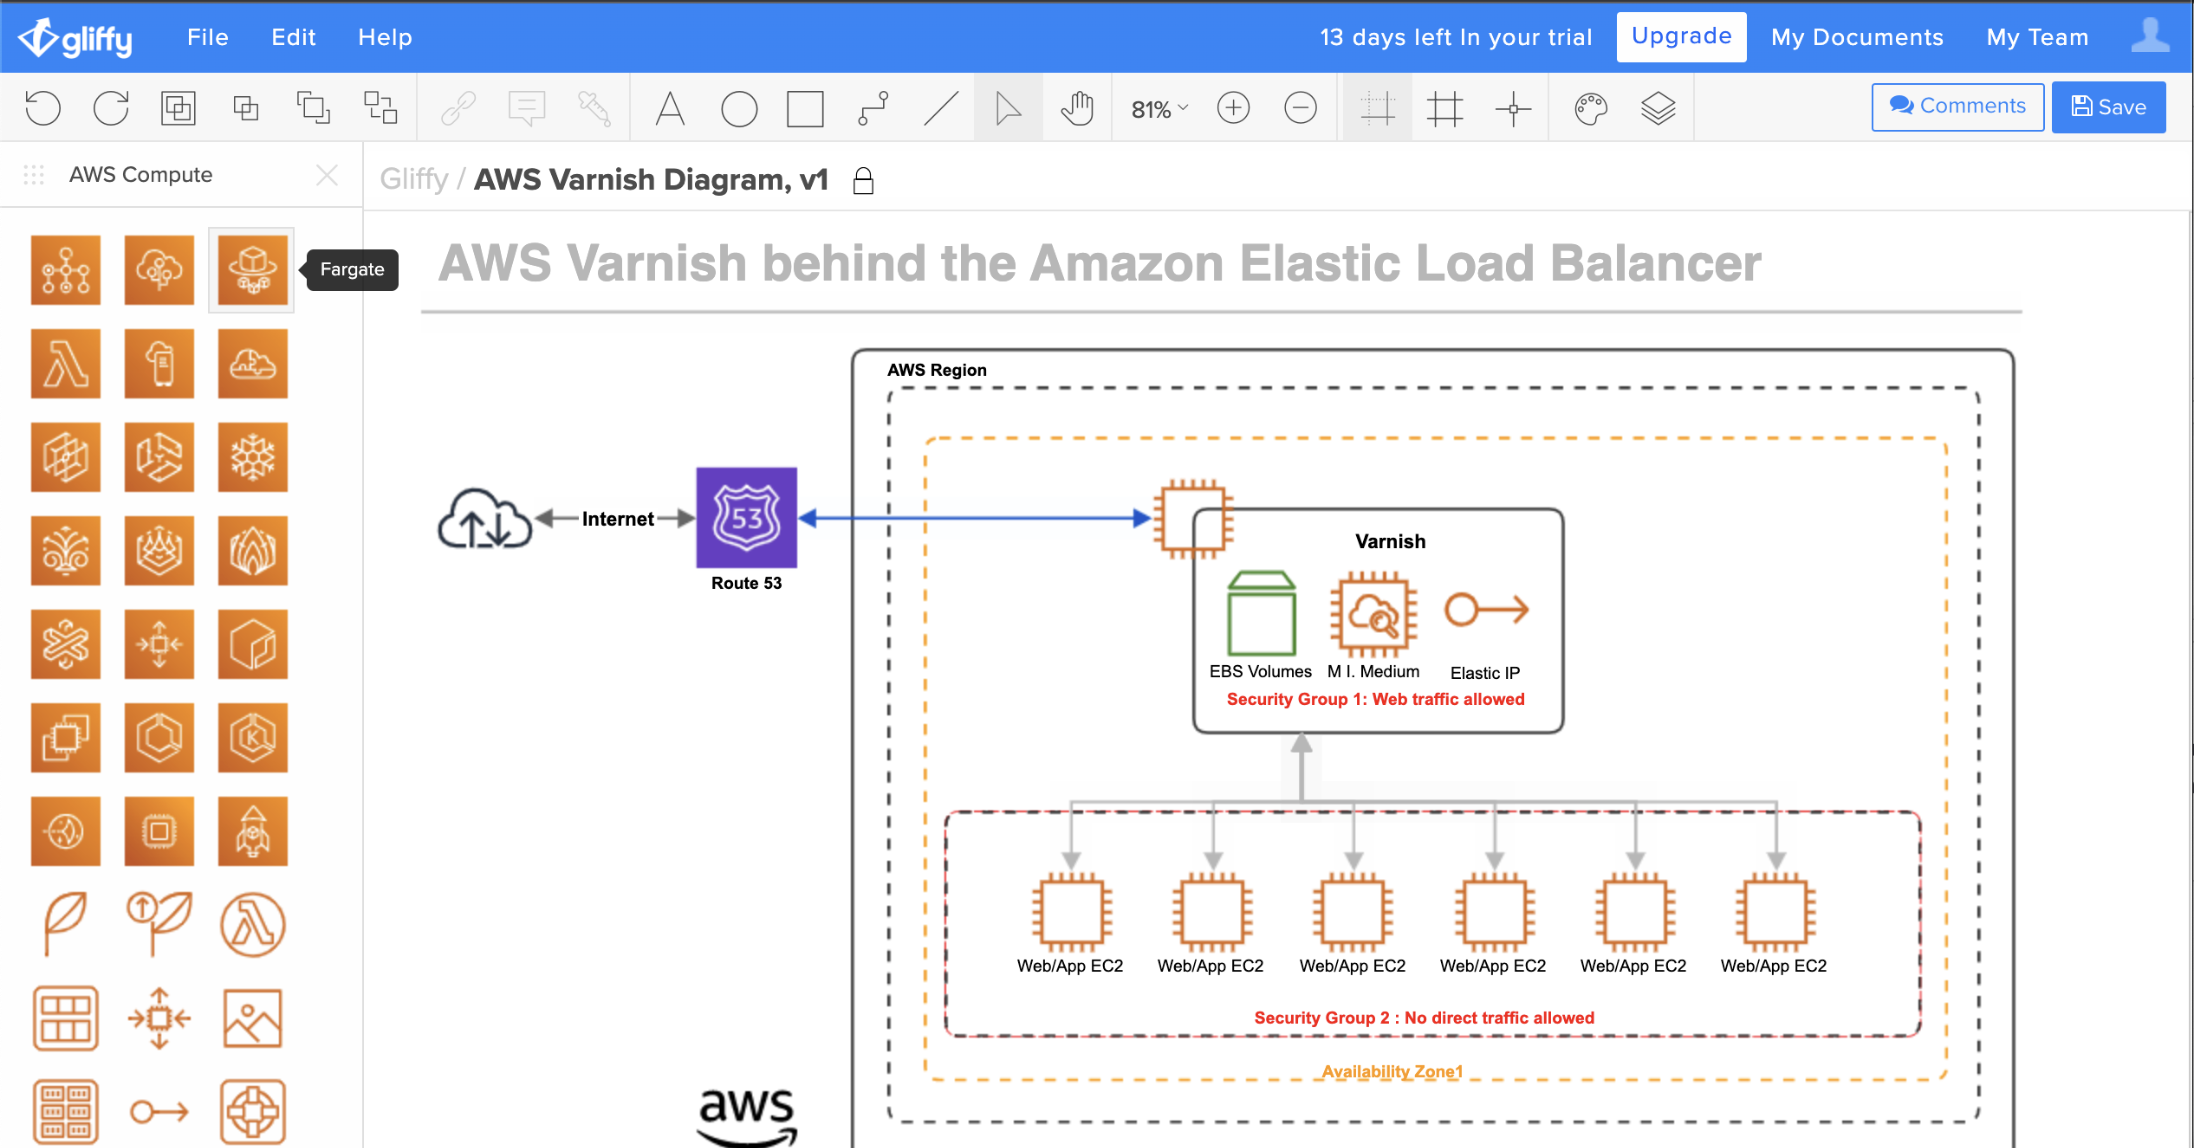Screen dimensions: 2194x1148
Task: Open the Layers panel icon
Action: click(x=1658, y=108)
